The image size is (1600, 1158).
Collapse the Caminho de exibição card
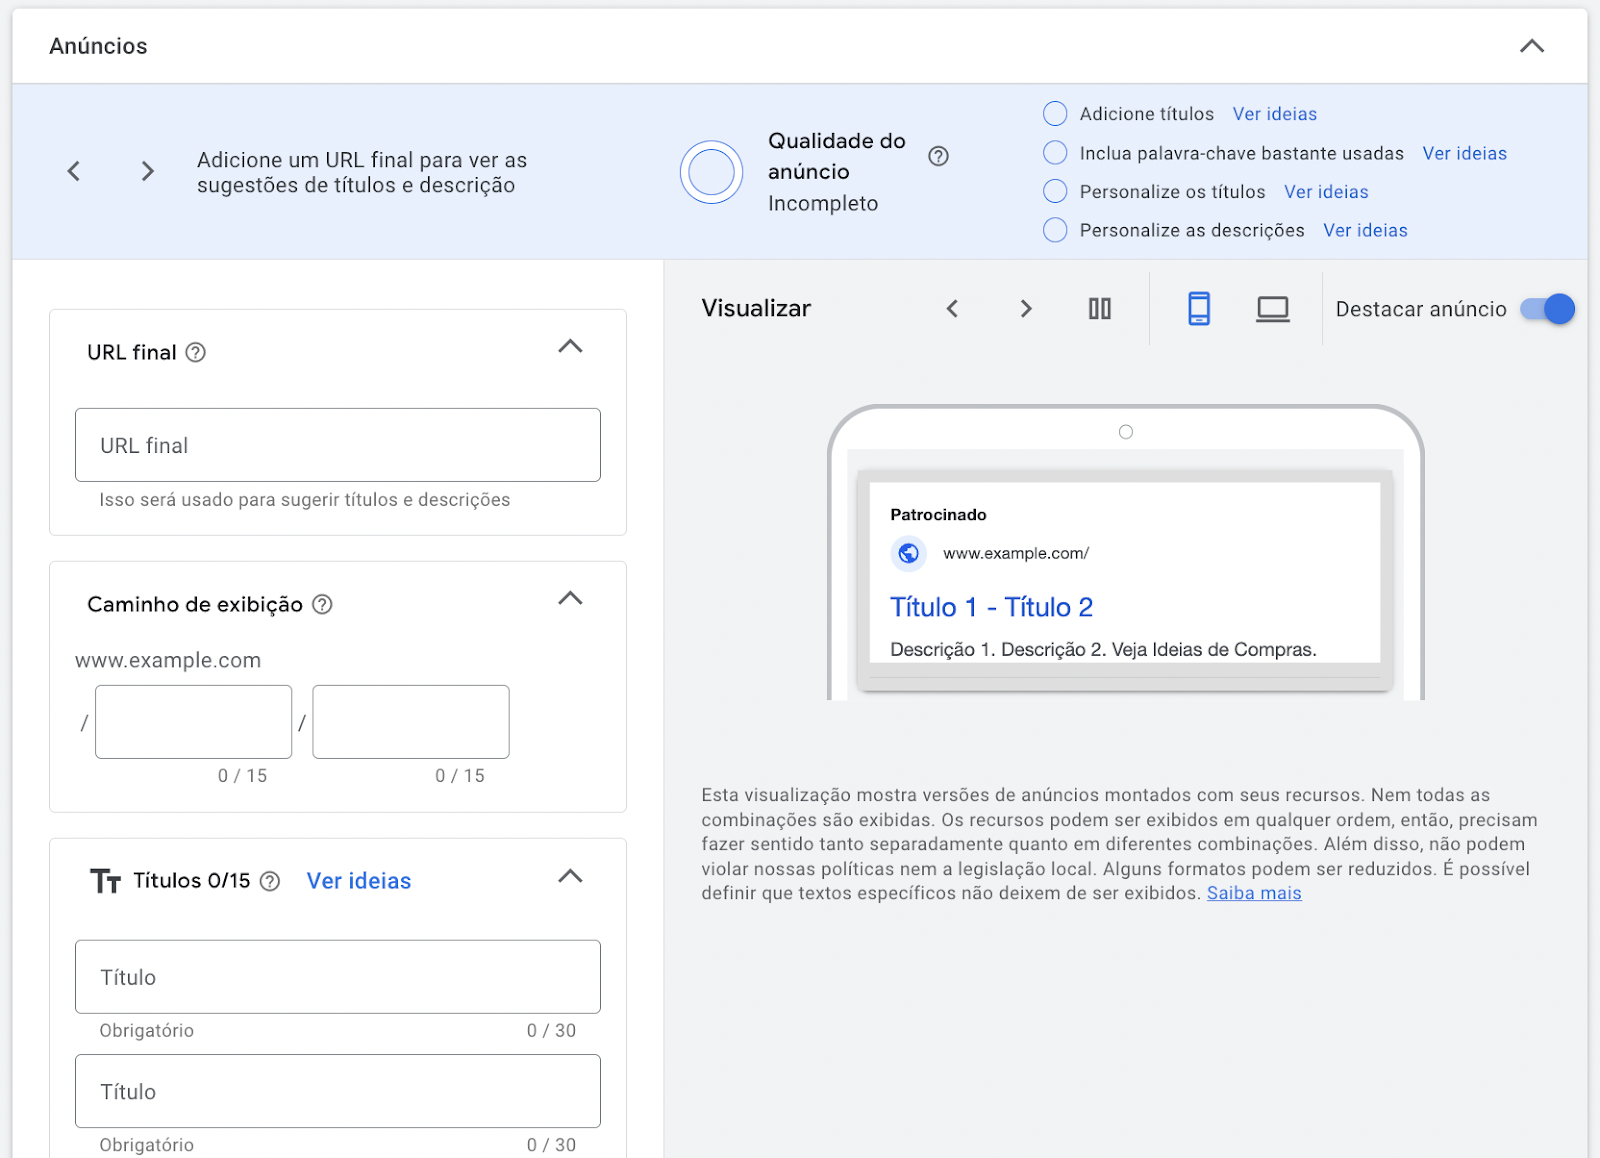pos(570,598)
